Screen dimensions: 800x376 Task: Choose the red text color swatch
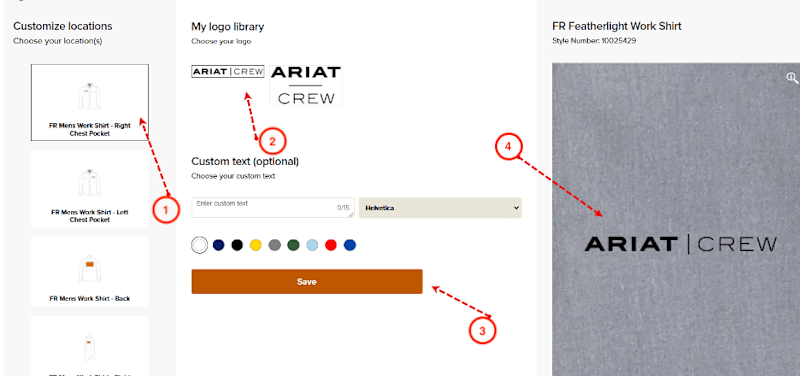point(331,245)
